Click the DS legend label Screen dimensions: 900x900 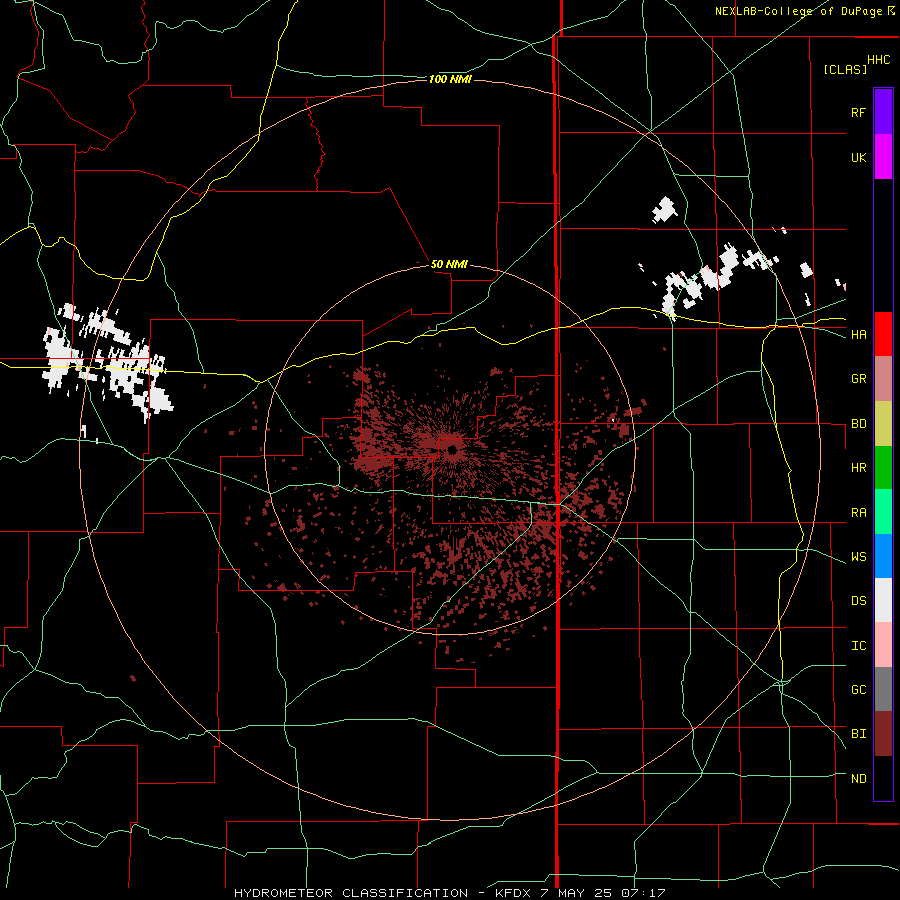click(x=858, y=601)
